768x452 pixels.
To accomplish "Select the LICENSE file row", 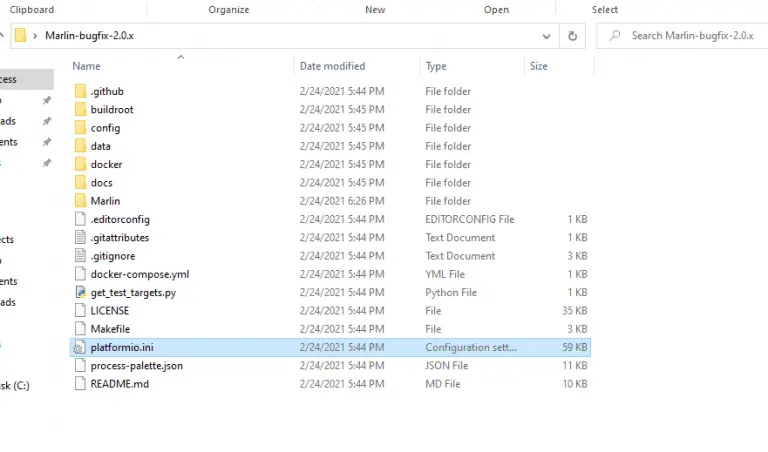I will coord(110,311).
